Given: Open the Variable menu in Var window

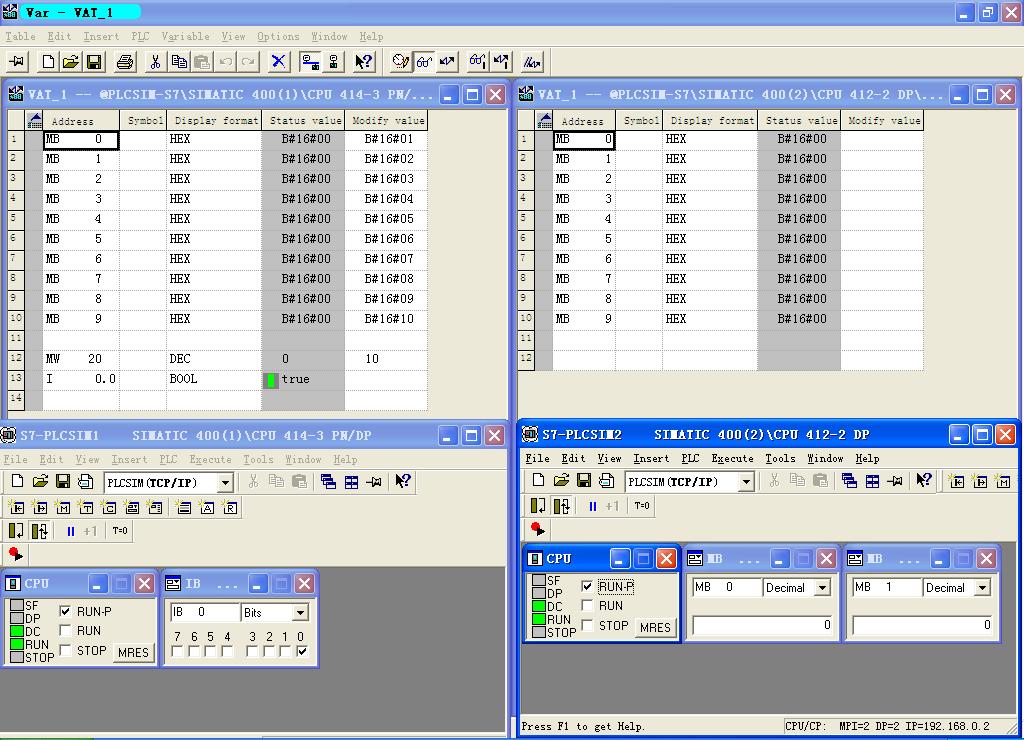Looking at the screenshot, I should coord(185,37).
